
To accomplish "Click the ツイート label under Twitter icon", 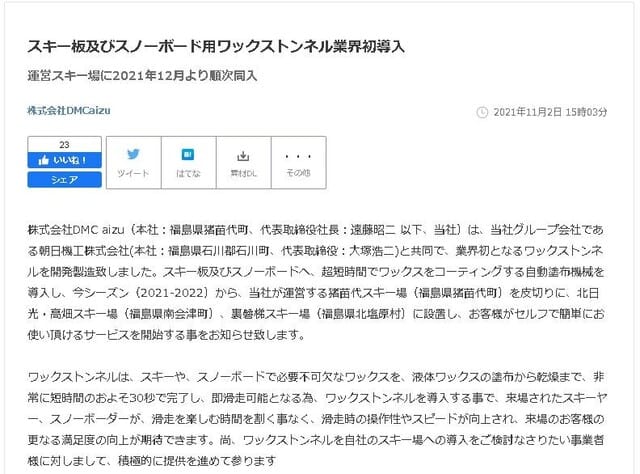I will coord(132,173).
